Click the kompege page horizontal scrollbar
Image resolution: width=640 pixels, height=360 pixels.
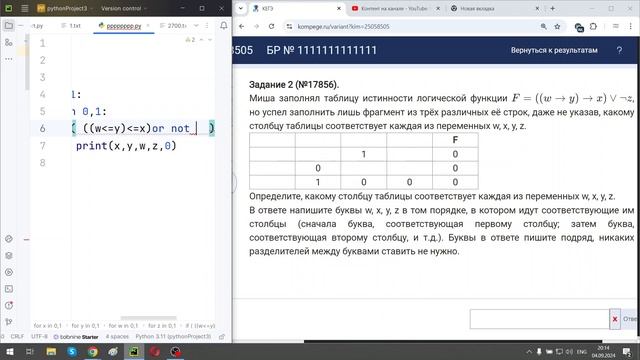tap(453, 341)
